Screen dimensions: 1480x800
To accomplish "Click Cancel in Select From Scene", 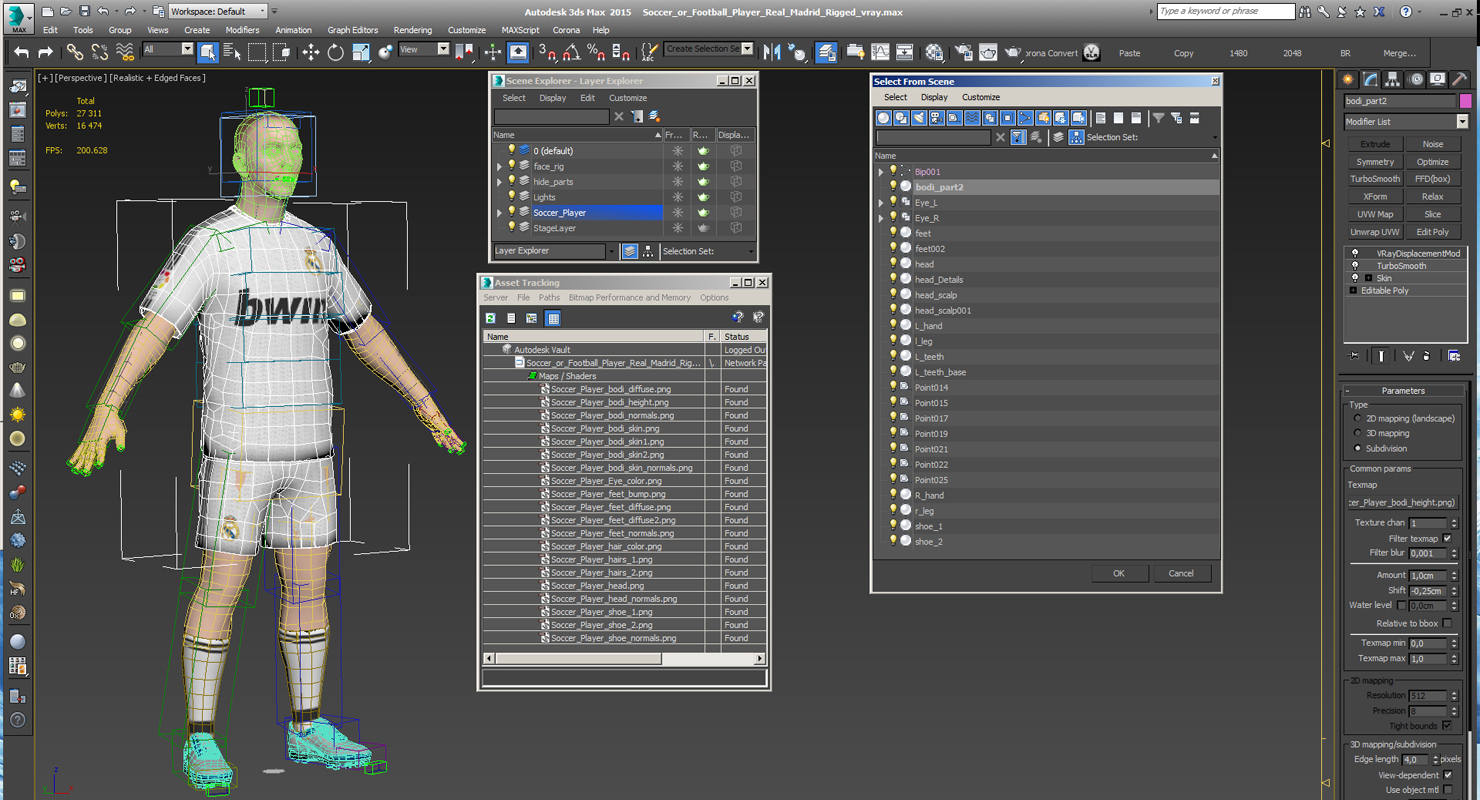I will [1181, 573].
